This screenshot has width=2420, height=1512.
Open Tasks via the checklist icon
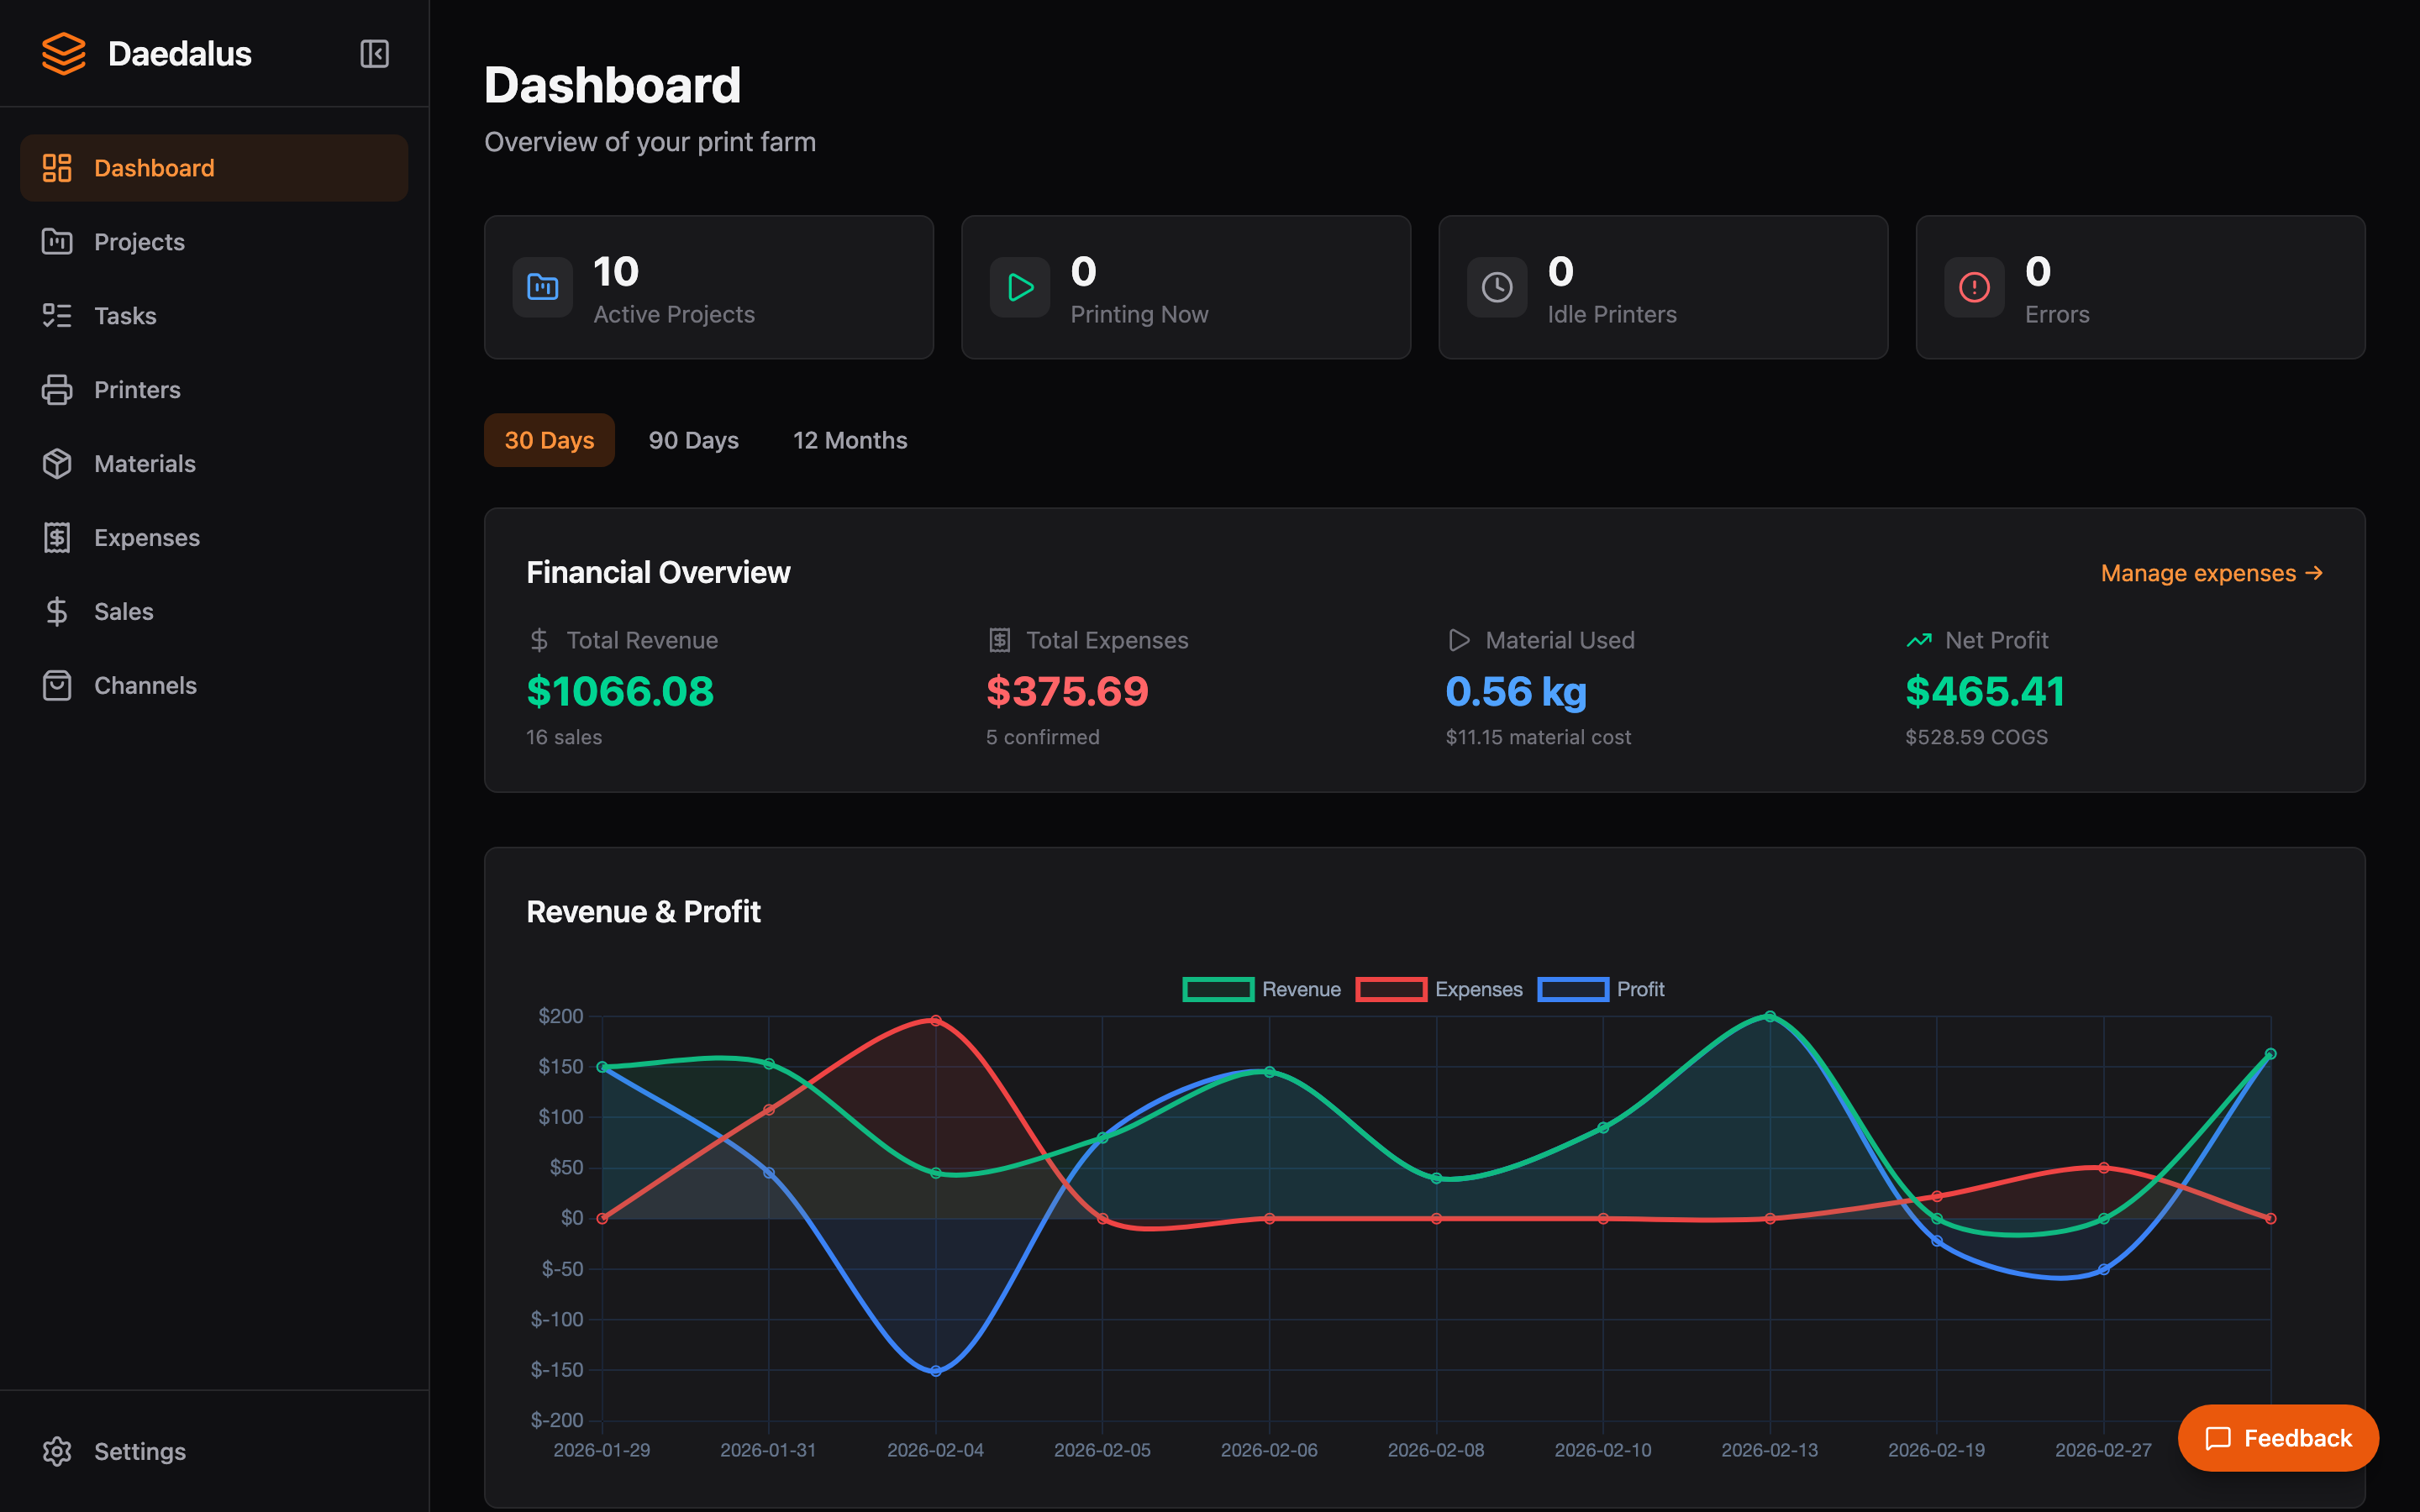[57, 315]
